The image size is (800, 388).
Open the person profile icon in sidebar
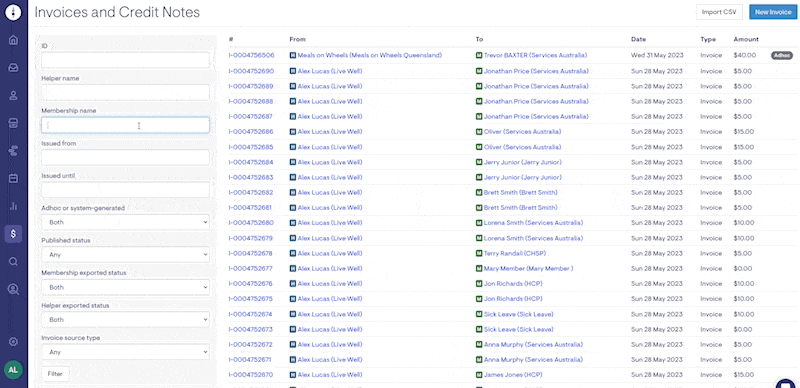[x=13, y=95]
